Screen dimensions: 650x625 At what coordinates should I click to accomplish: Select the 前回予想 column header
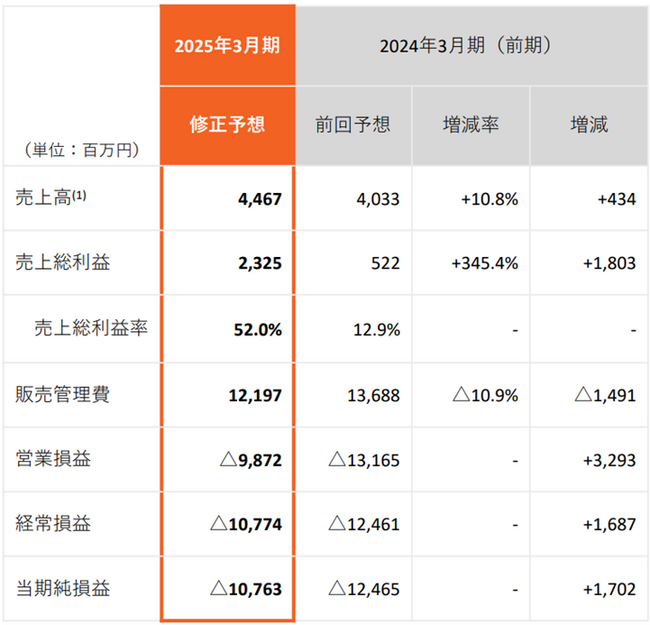click(353, 126)
